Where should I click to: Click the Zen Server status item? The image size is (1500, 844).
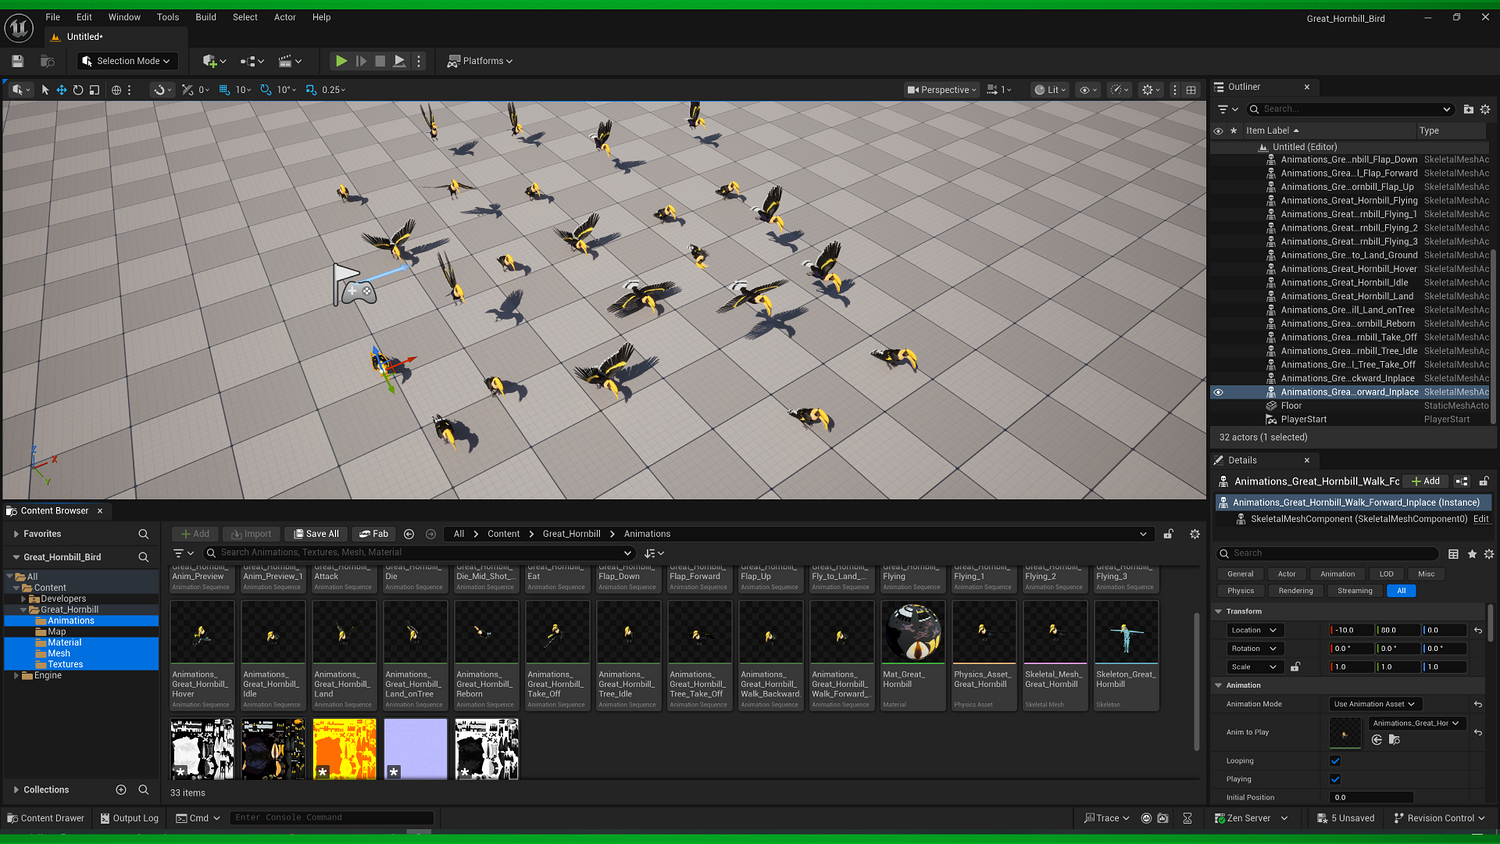1251,818
